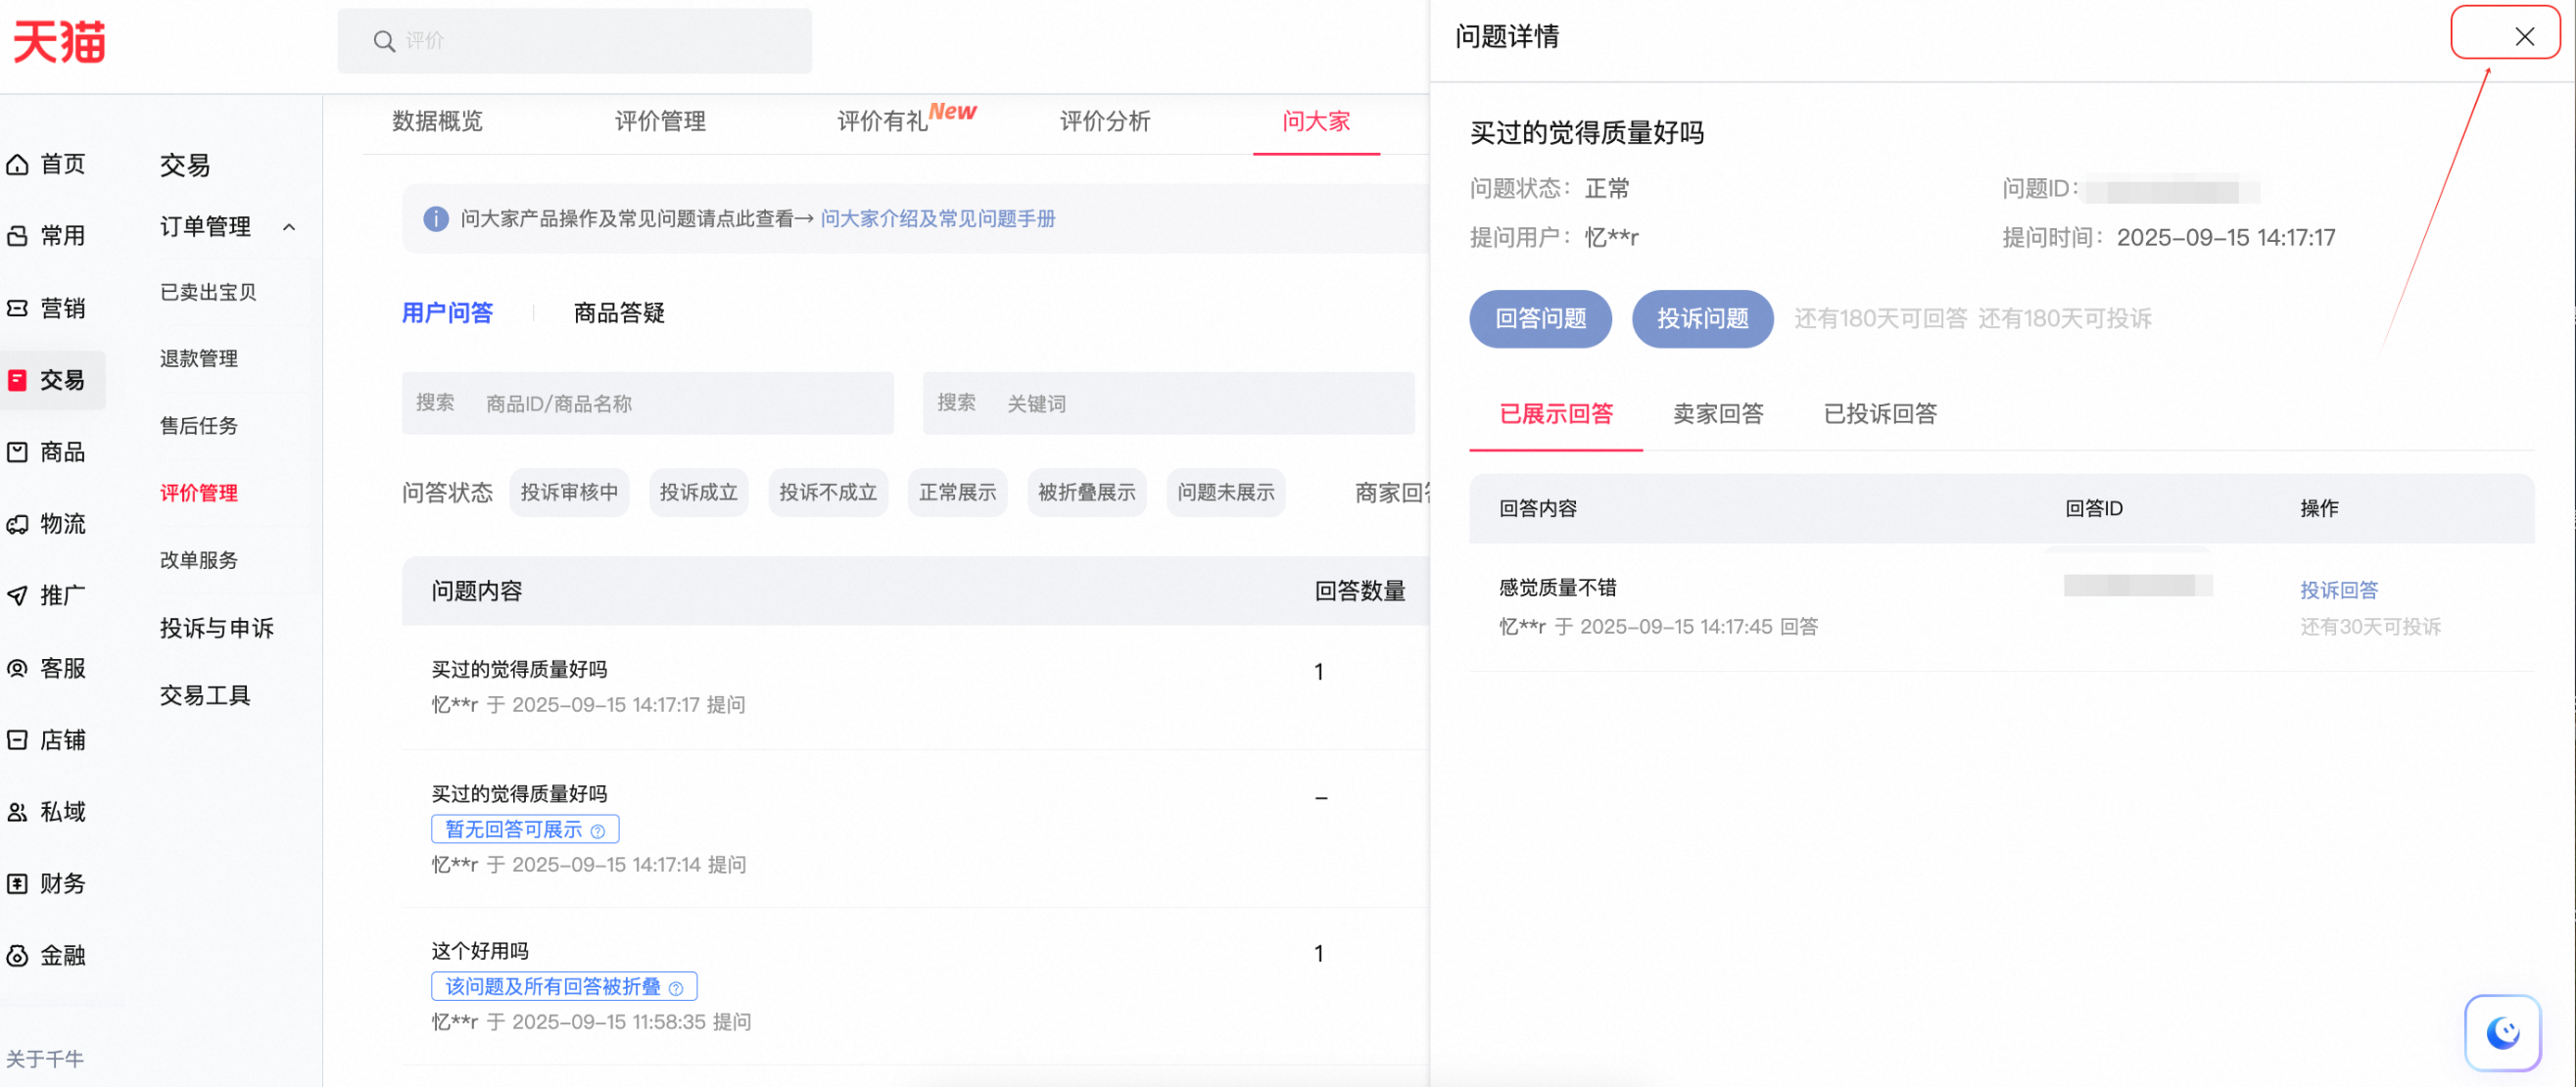
Task: Select the 问大家 tab
Action: (x=1316, y=121)
